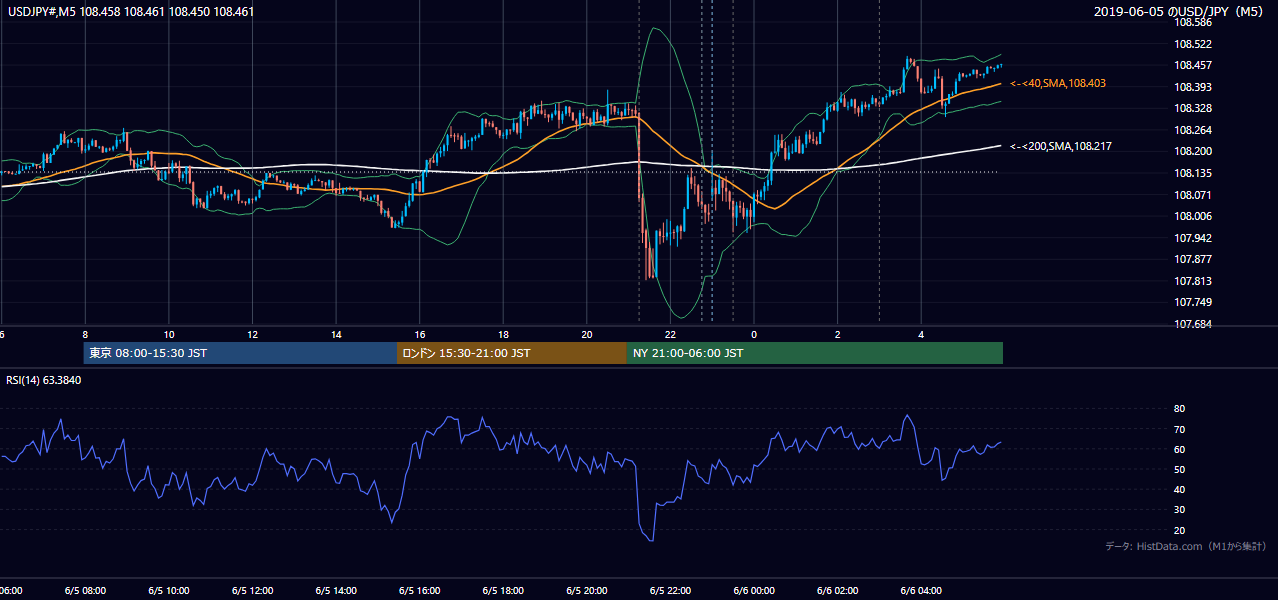The image size is (1278, 600).
Task: Click the 6/5 20:00 bottom time label
Action: pos(587,590)
